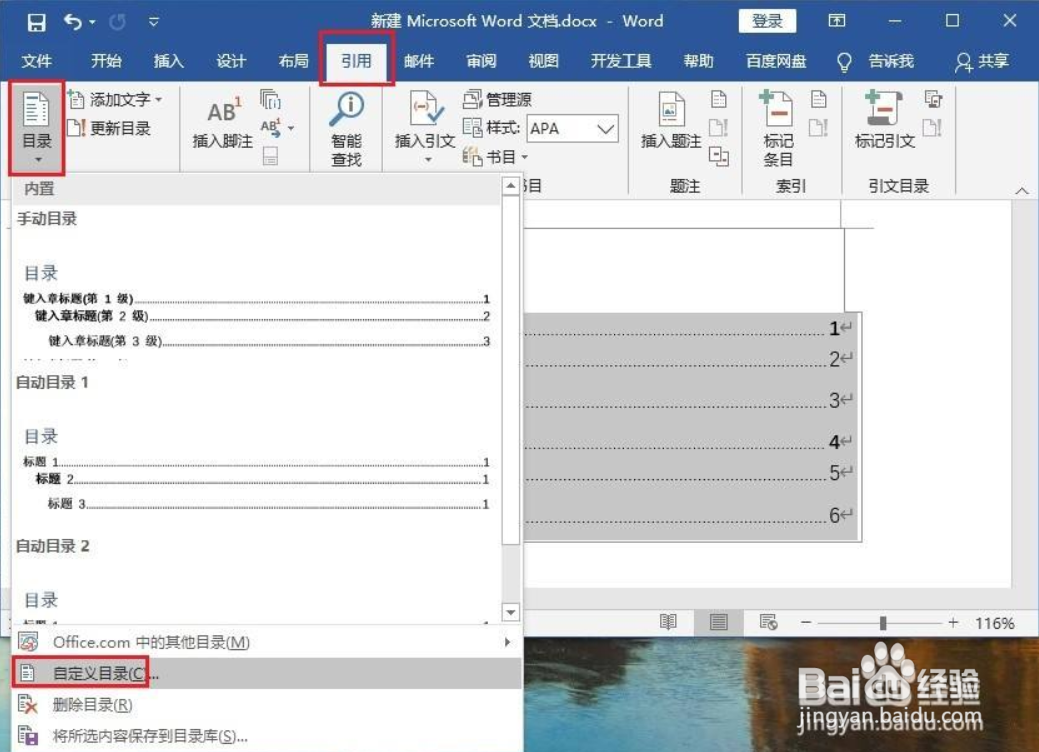The width and height of the screenshot is (1039, 752).
Task: Click the Save icon in title bar
Action: 36,23
